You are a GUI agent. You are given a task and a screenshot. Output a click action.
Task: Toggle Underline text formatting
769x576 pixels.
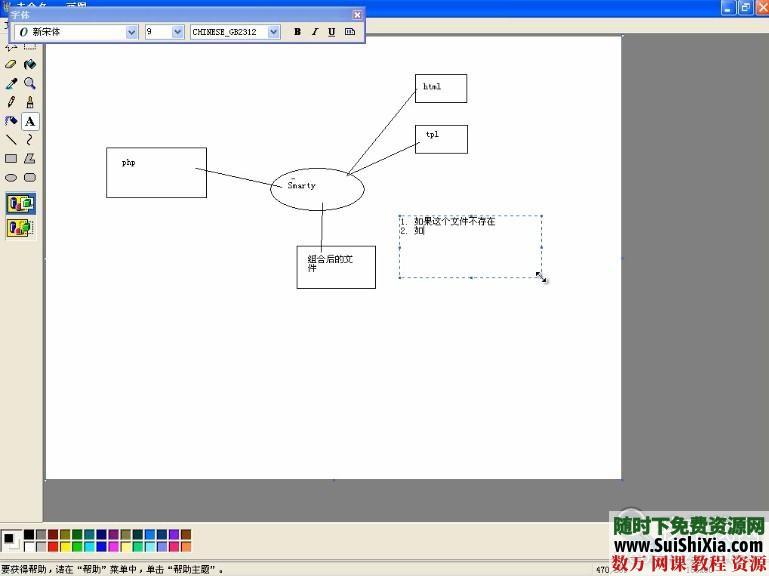331,32
